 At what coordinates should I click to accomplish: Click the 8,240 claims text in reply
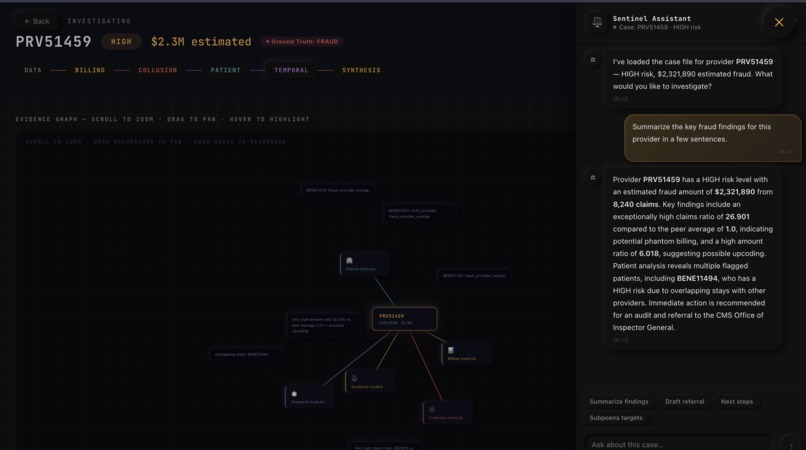click(635, 204)
